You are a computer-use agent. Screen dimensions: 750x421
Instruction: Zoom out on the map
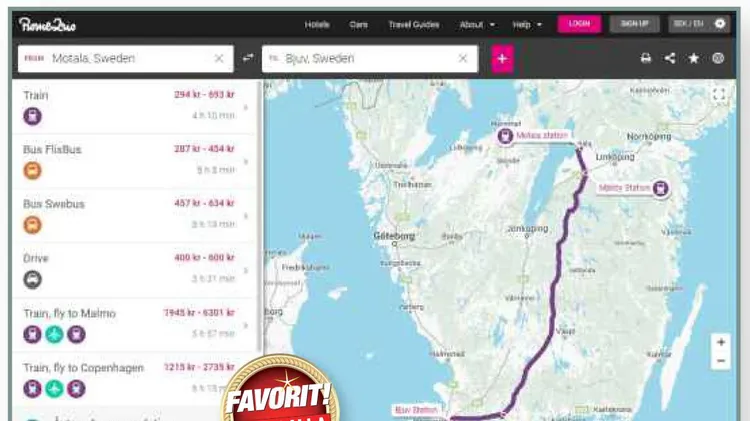[x=721, y=361]
